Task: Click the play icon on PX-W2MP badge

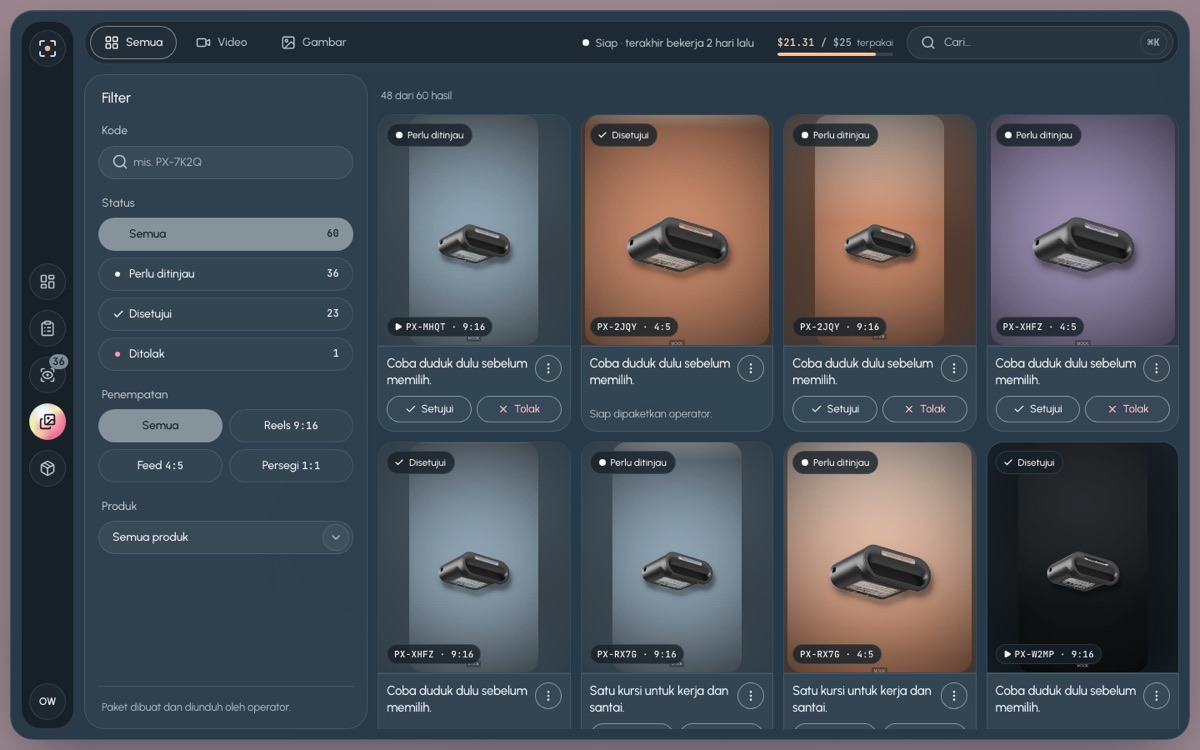Action: click(x=1007, y=654)
